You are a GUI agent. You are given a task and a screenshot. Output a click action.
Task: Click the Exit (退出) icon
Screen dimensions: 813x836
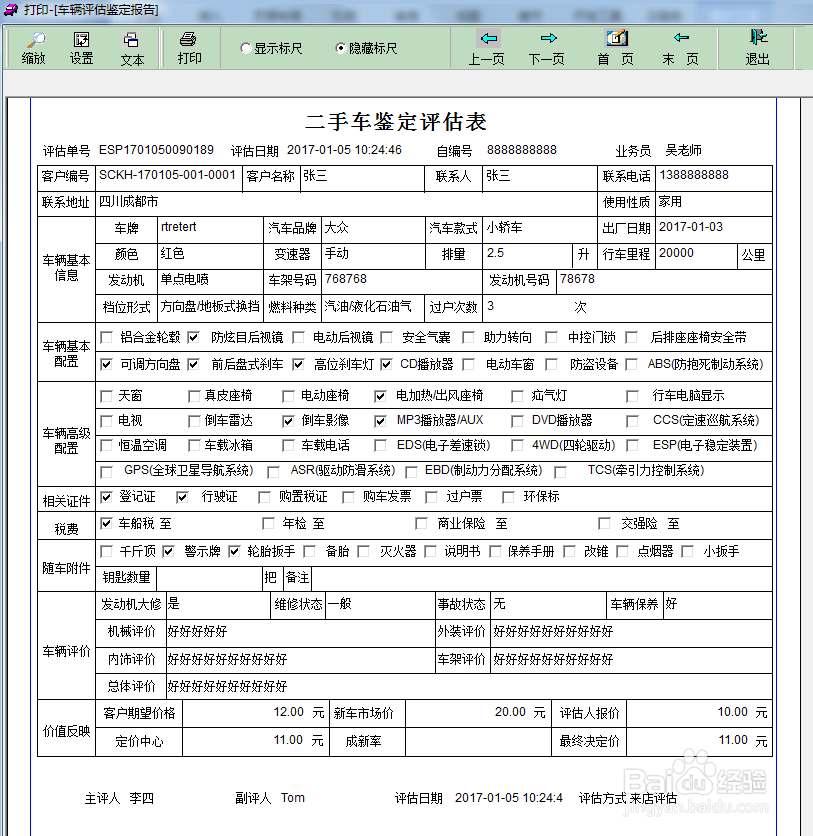pyautogui.click(x=758, y=37)
